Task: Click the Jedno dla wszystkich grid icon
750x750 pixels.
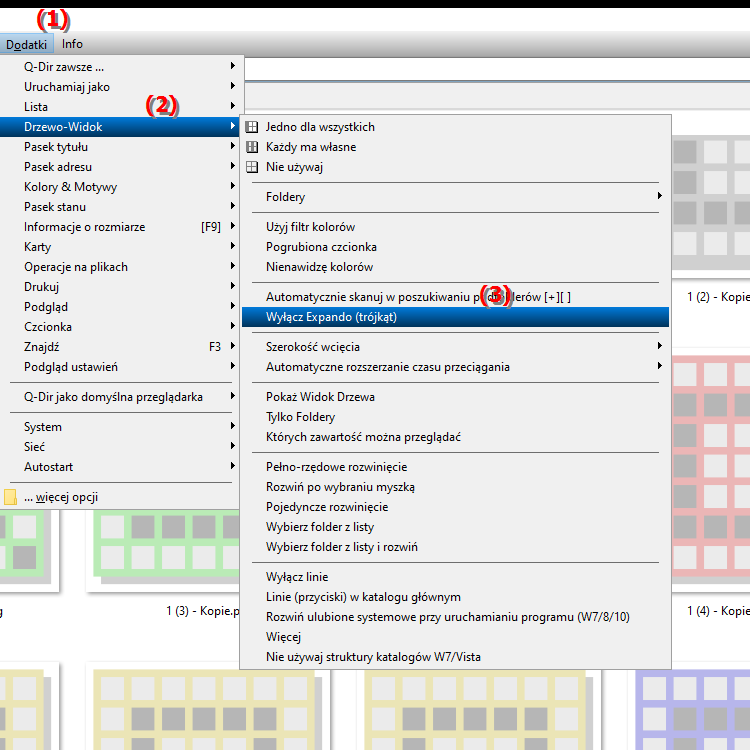Action: point(252,127)
